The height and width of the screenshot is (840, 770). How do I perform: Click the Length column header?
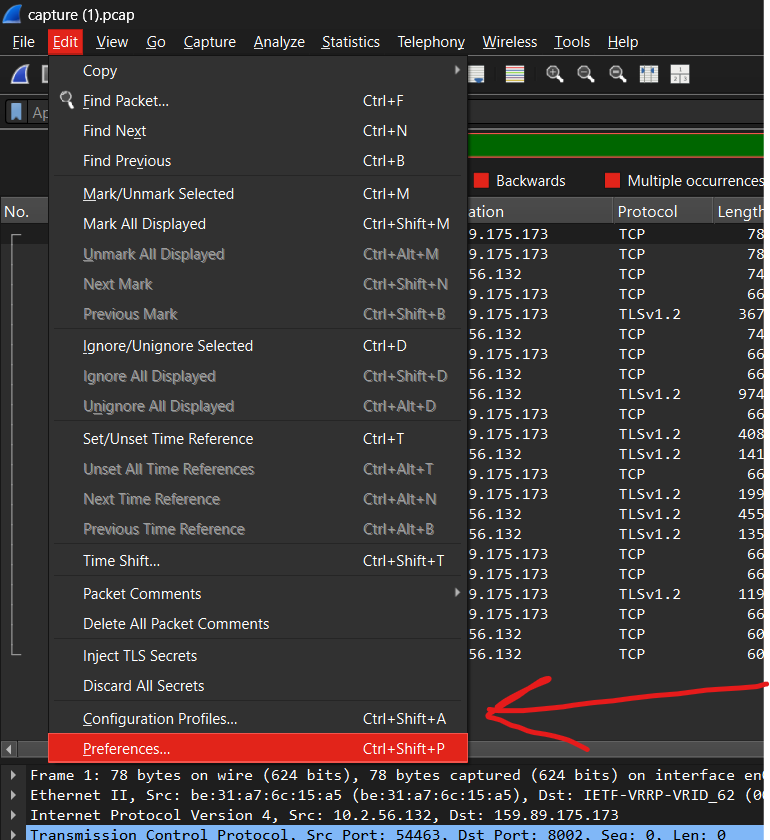click(x=739, y=212)
